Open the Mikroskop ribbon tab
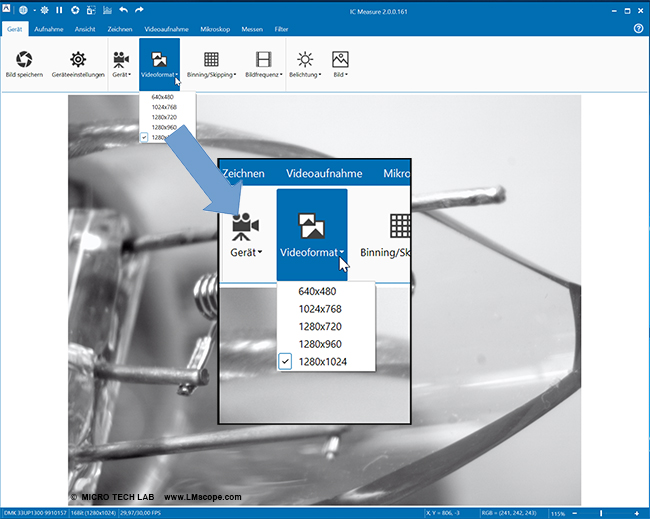 click(218, 30)
